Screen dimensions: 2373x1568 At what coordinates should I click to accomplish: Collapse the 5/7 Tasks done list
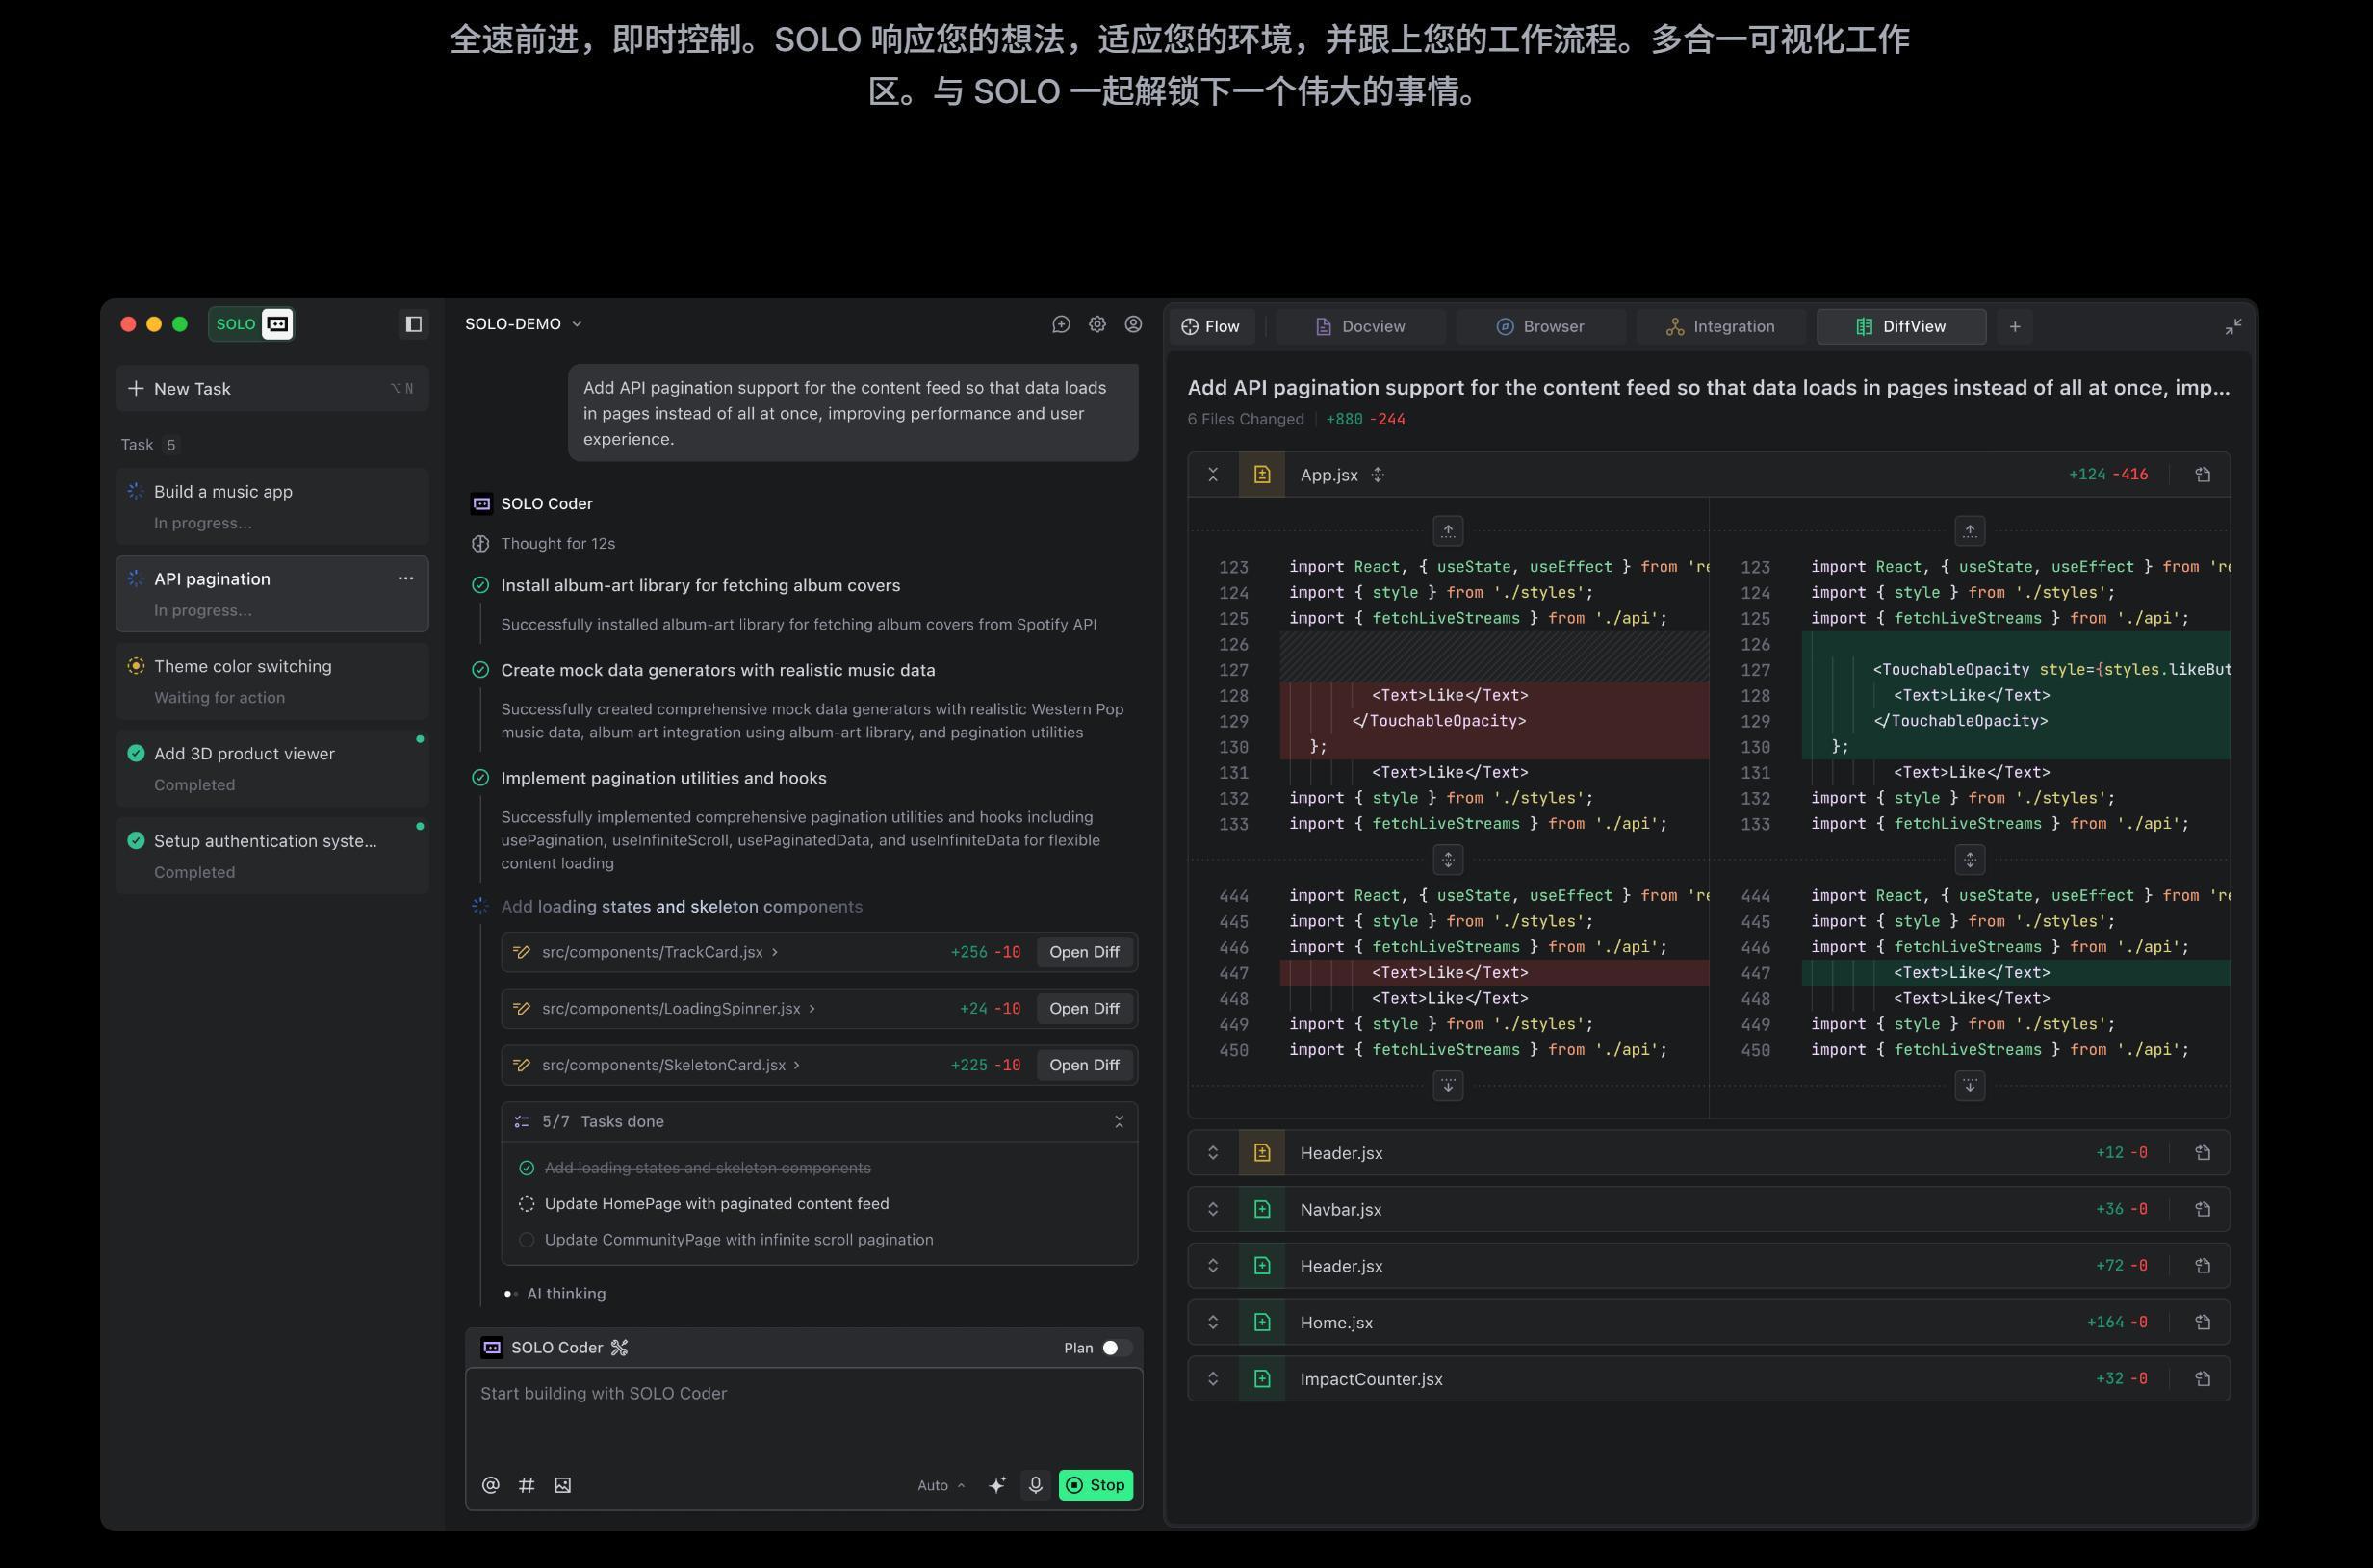pos(1118,1122)
